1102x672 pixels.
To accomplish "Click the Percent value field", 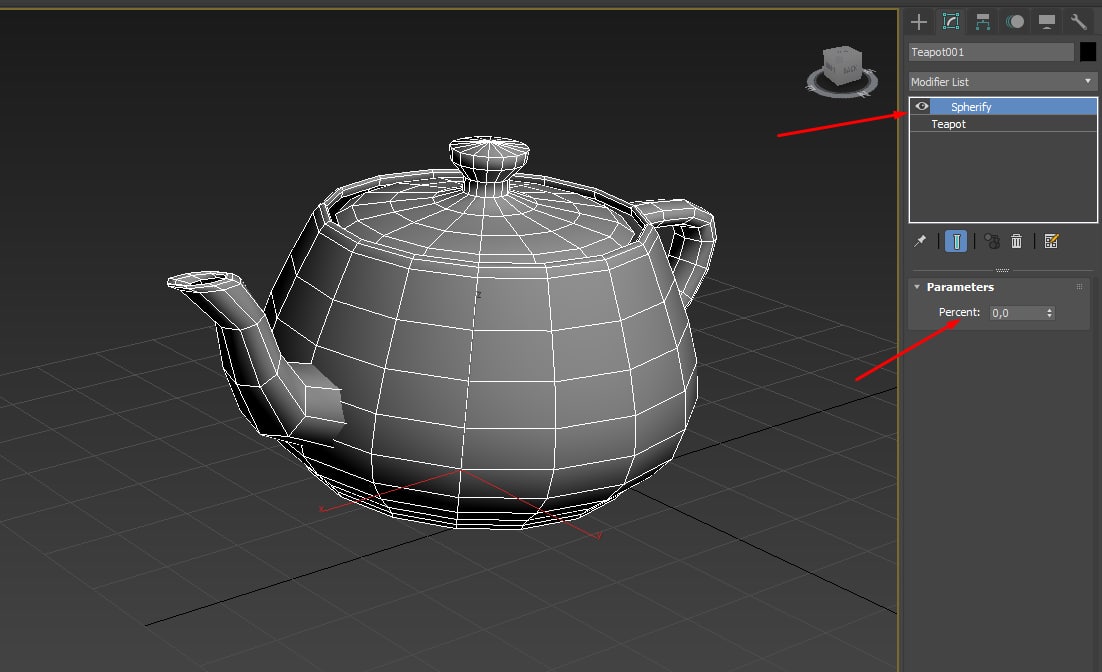I will click(1016, 313).
